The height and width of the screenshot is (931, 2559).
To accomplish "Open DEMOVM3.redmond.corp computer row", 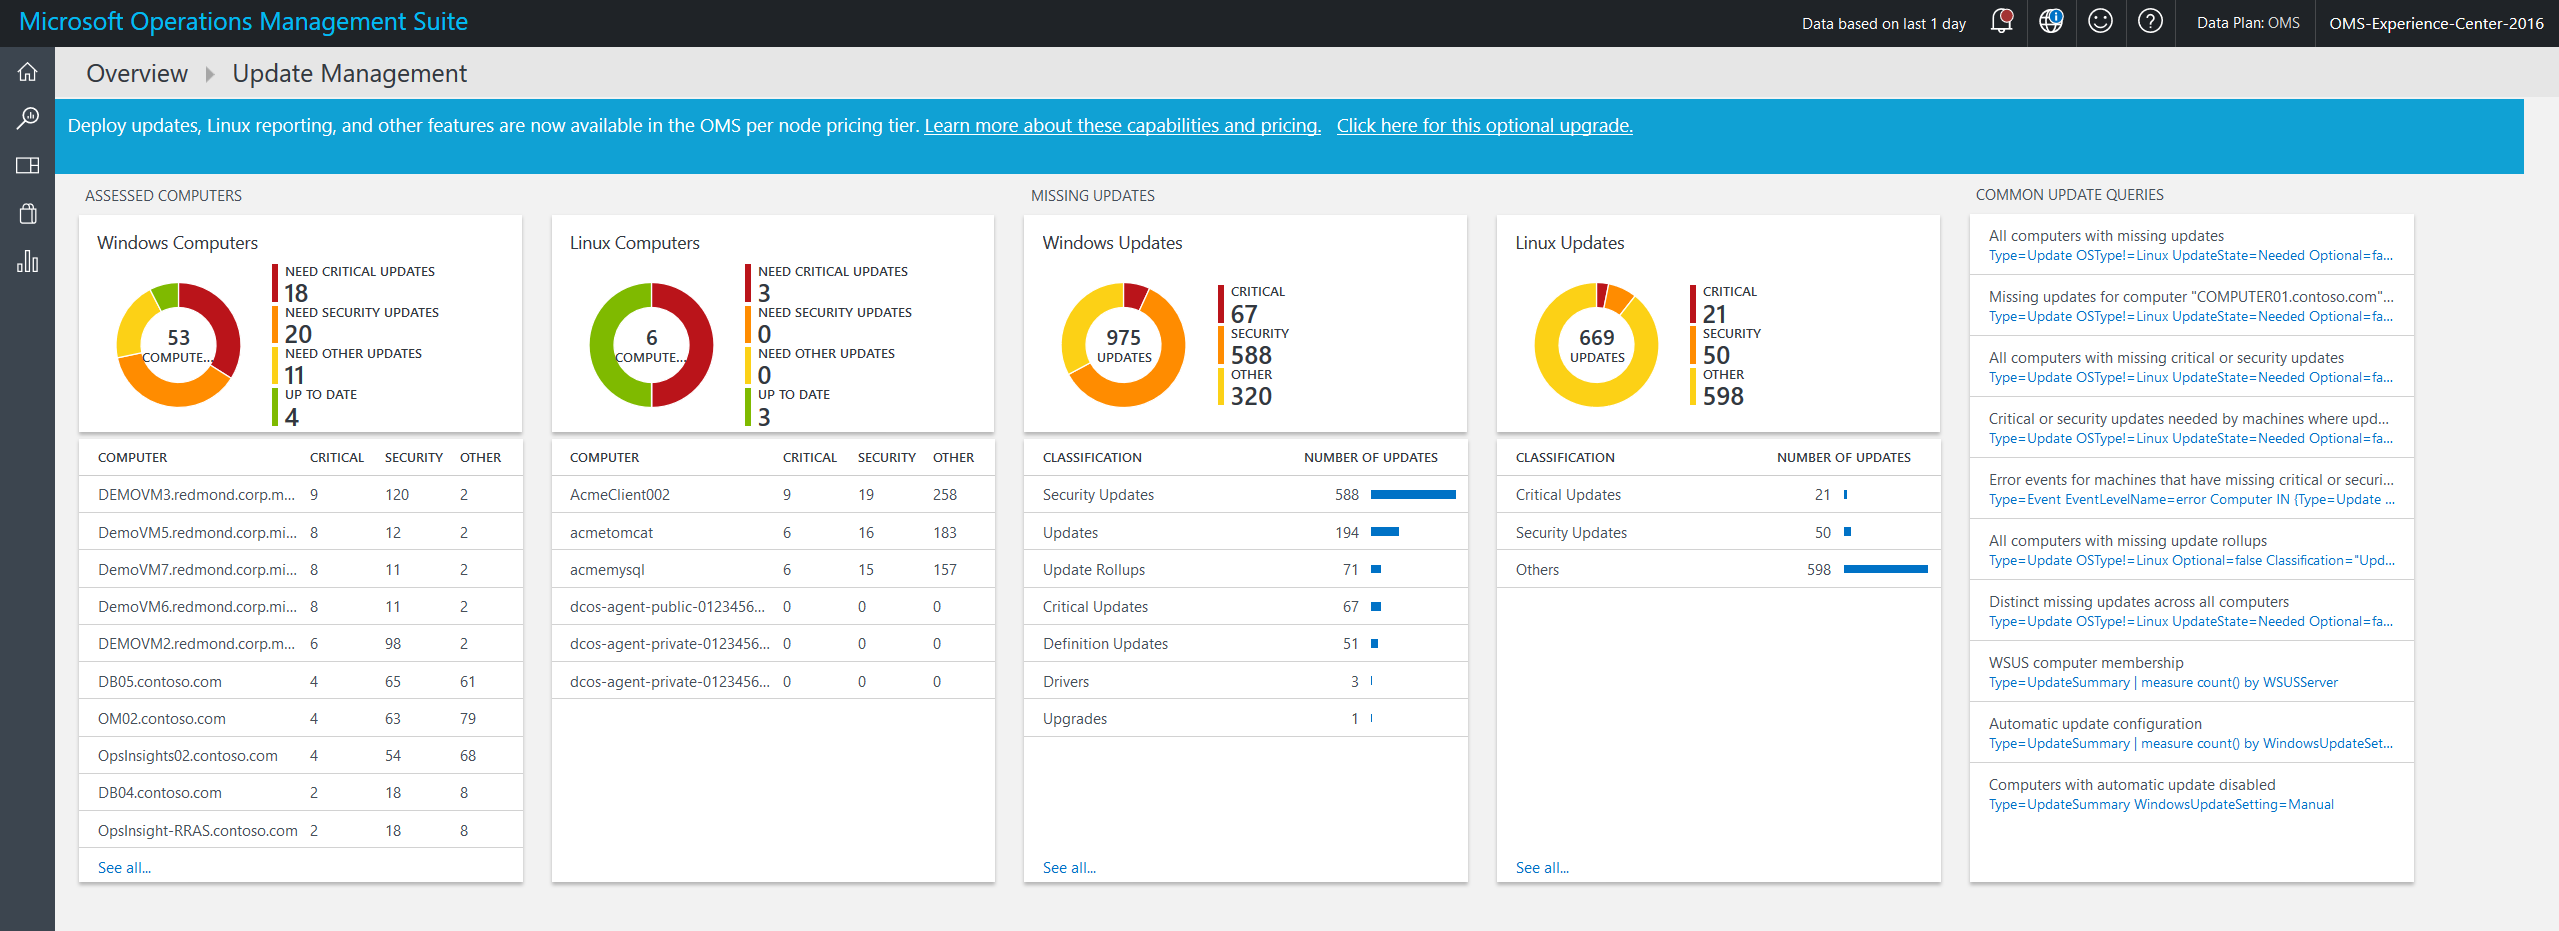I will [x=300, y=494].
